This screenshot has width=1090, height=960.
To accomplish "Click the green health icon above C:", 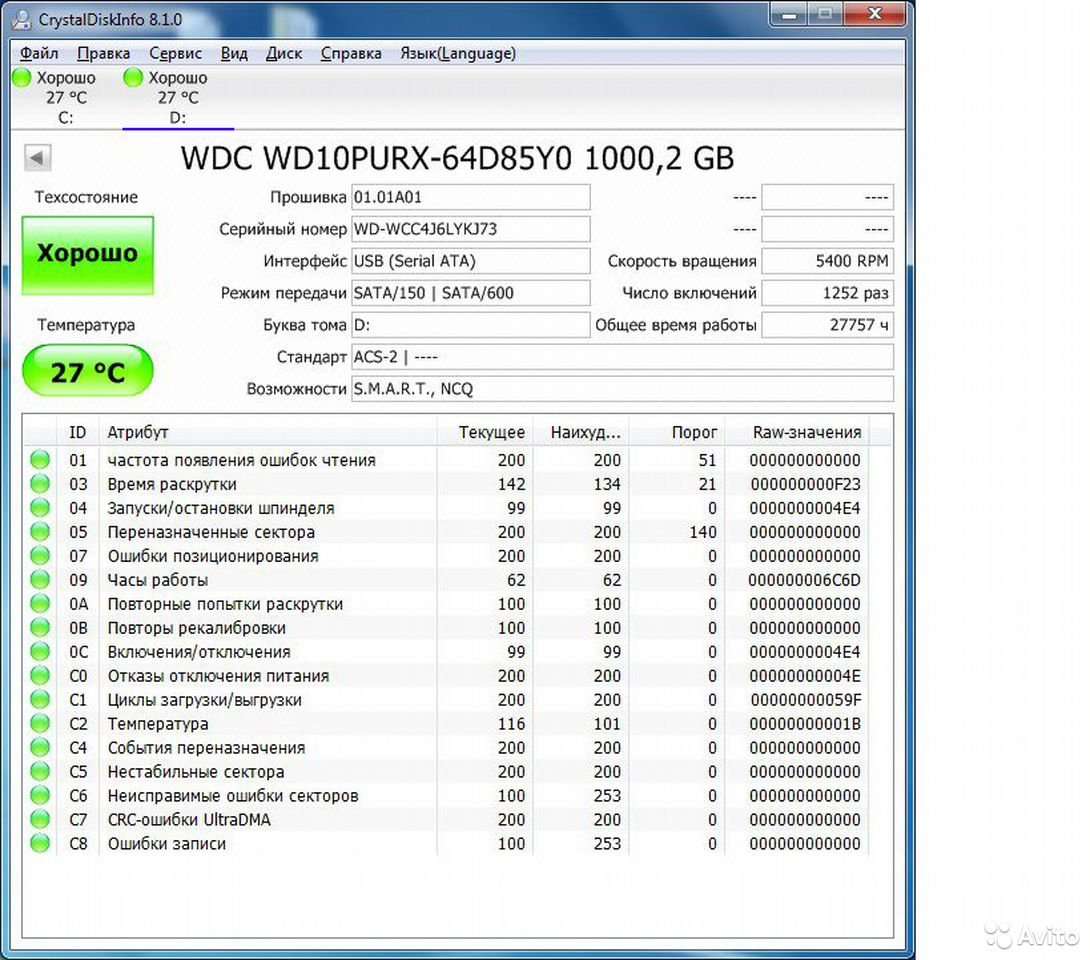I will pyautogui.click(x=22, y=77).
